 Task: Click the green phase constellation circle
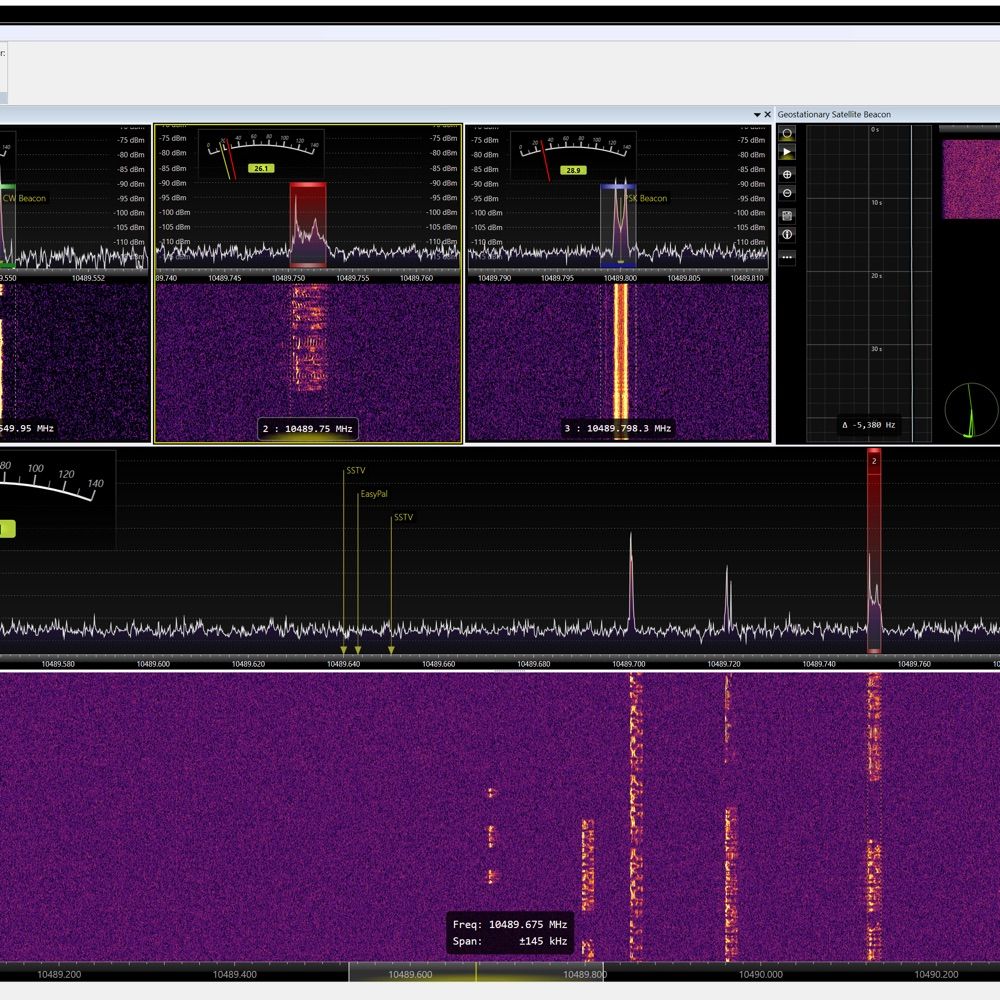click(971, 410)
